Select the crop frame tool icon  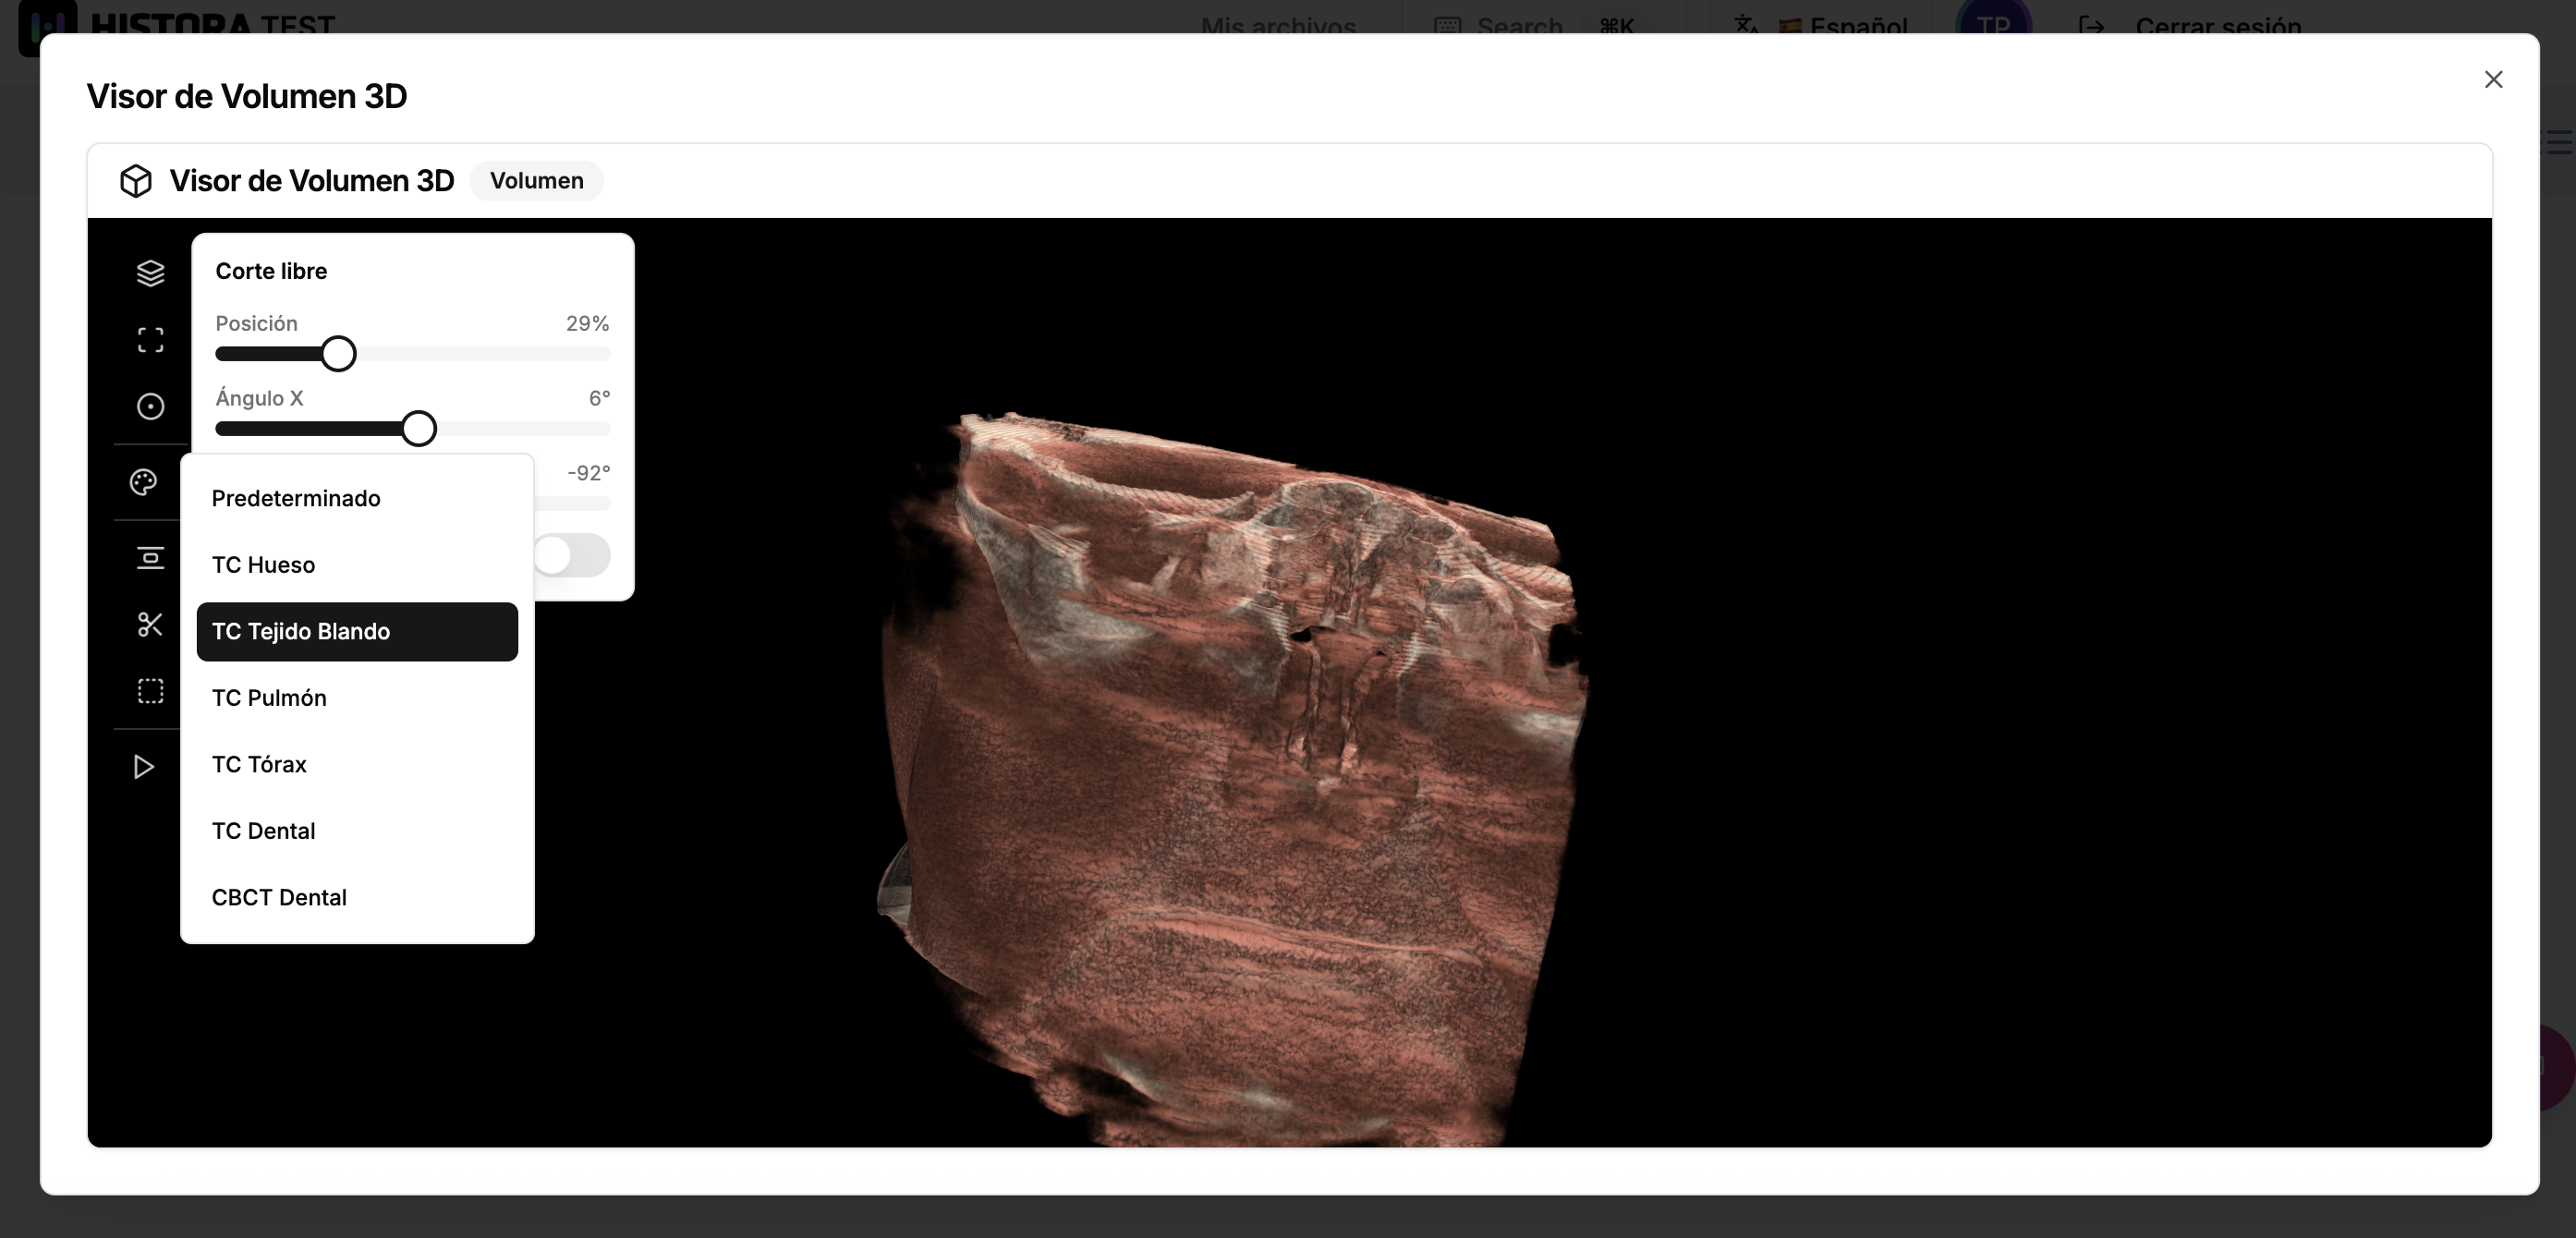point(150,558)
